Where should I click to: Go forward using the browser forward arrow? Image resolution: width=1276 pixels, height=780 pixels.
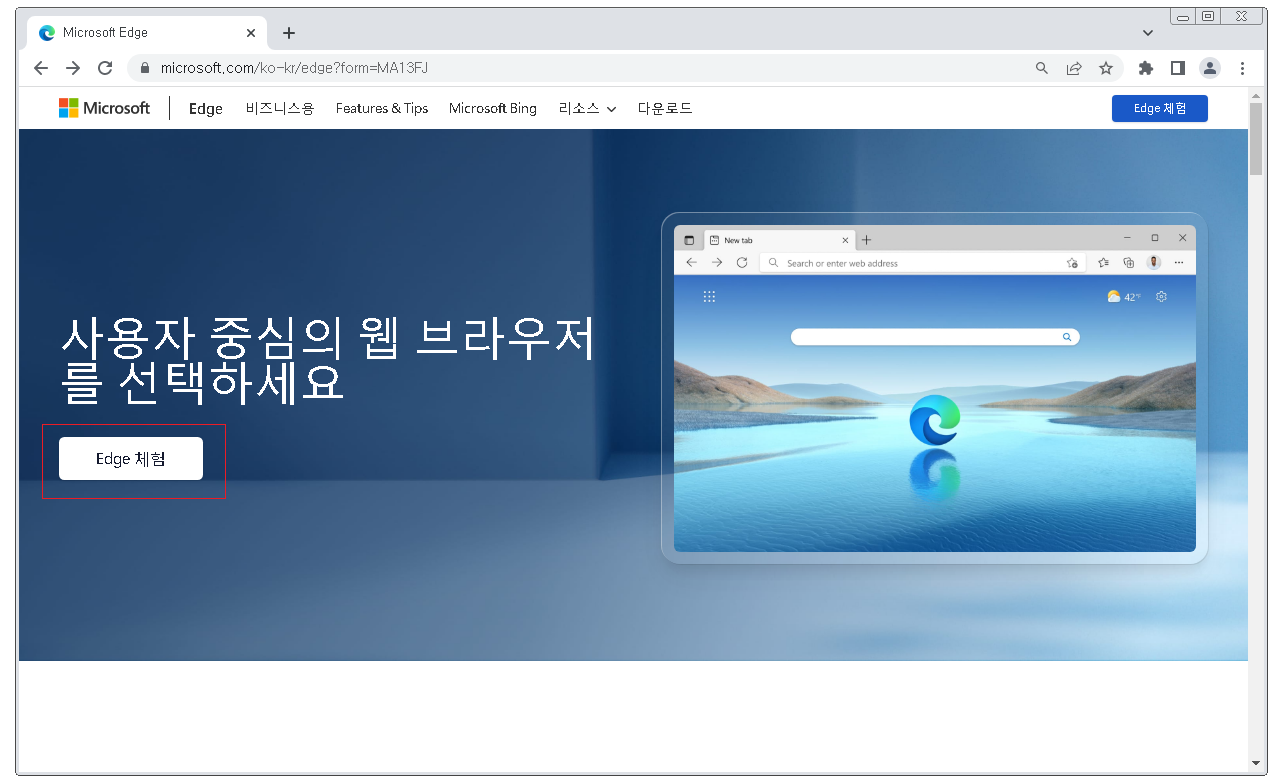pyautogui.click(x=73, y=68)
